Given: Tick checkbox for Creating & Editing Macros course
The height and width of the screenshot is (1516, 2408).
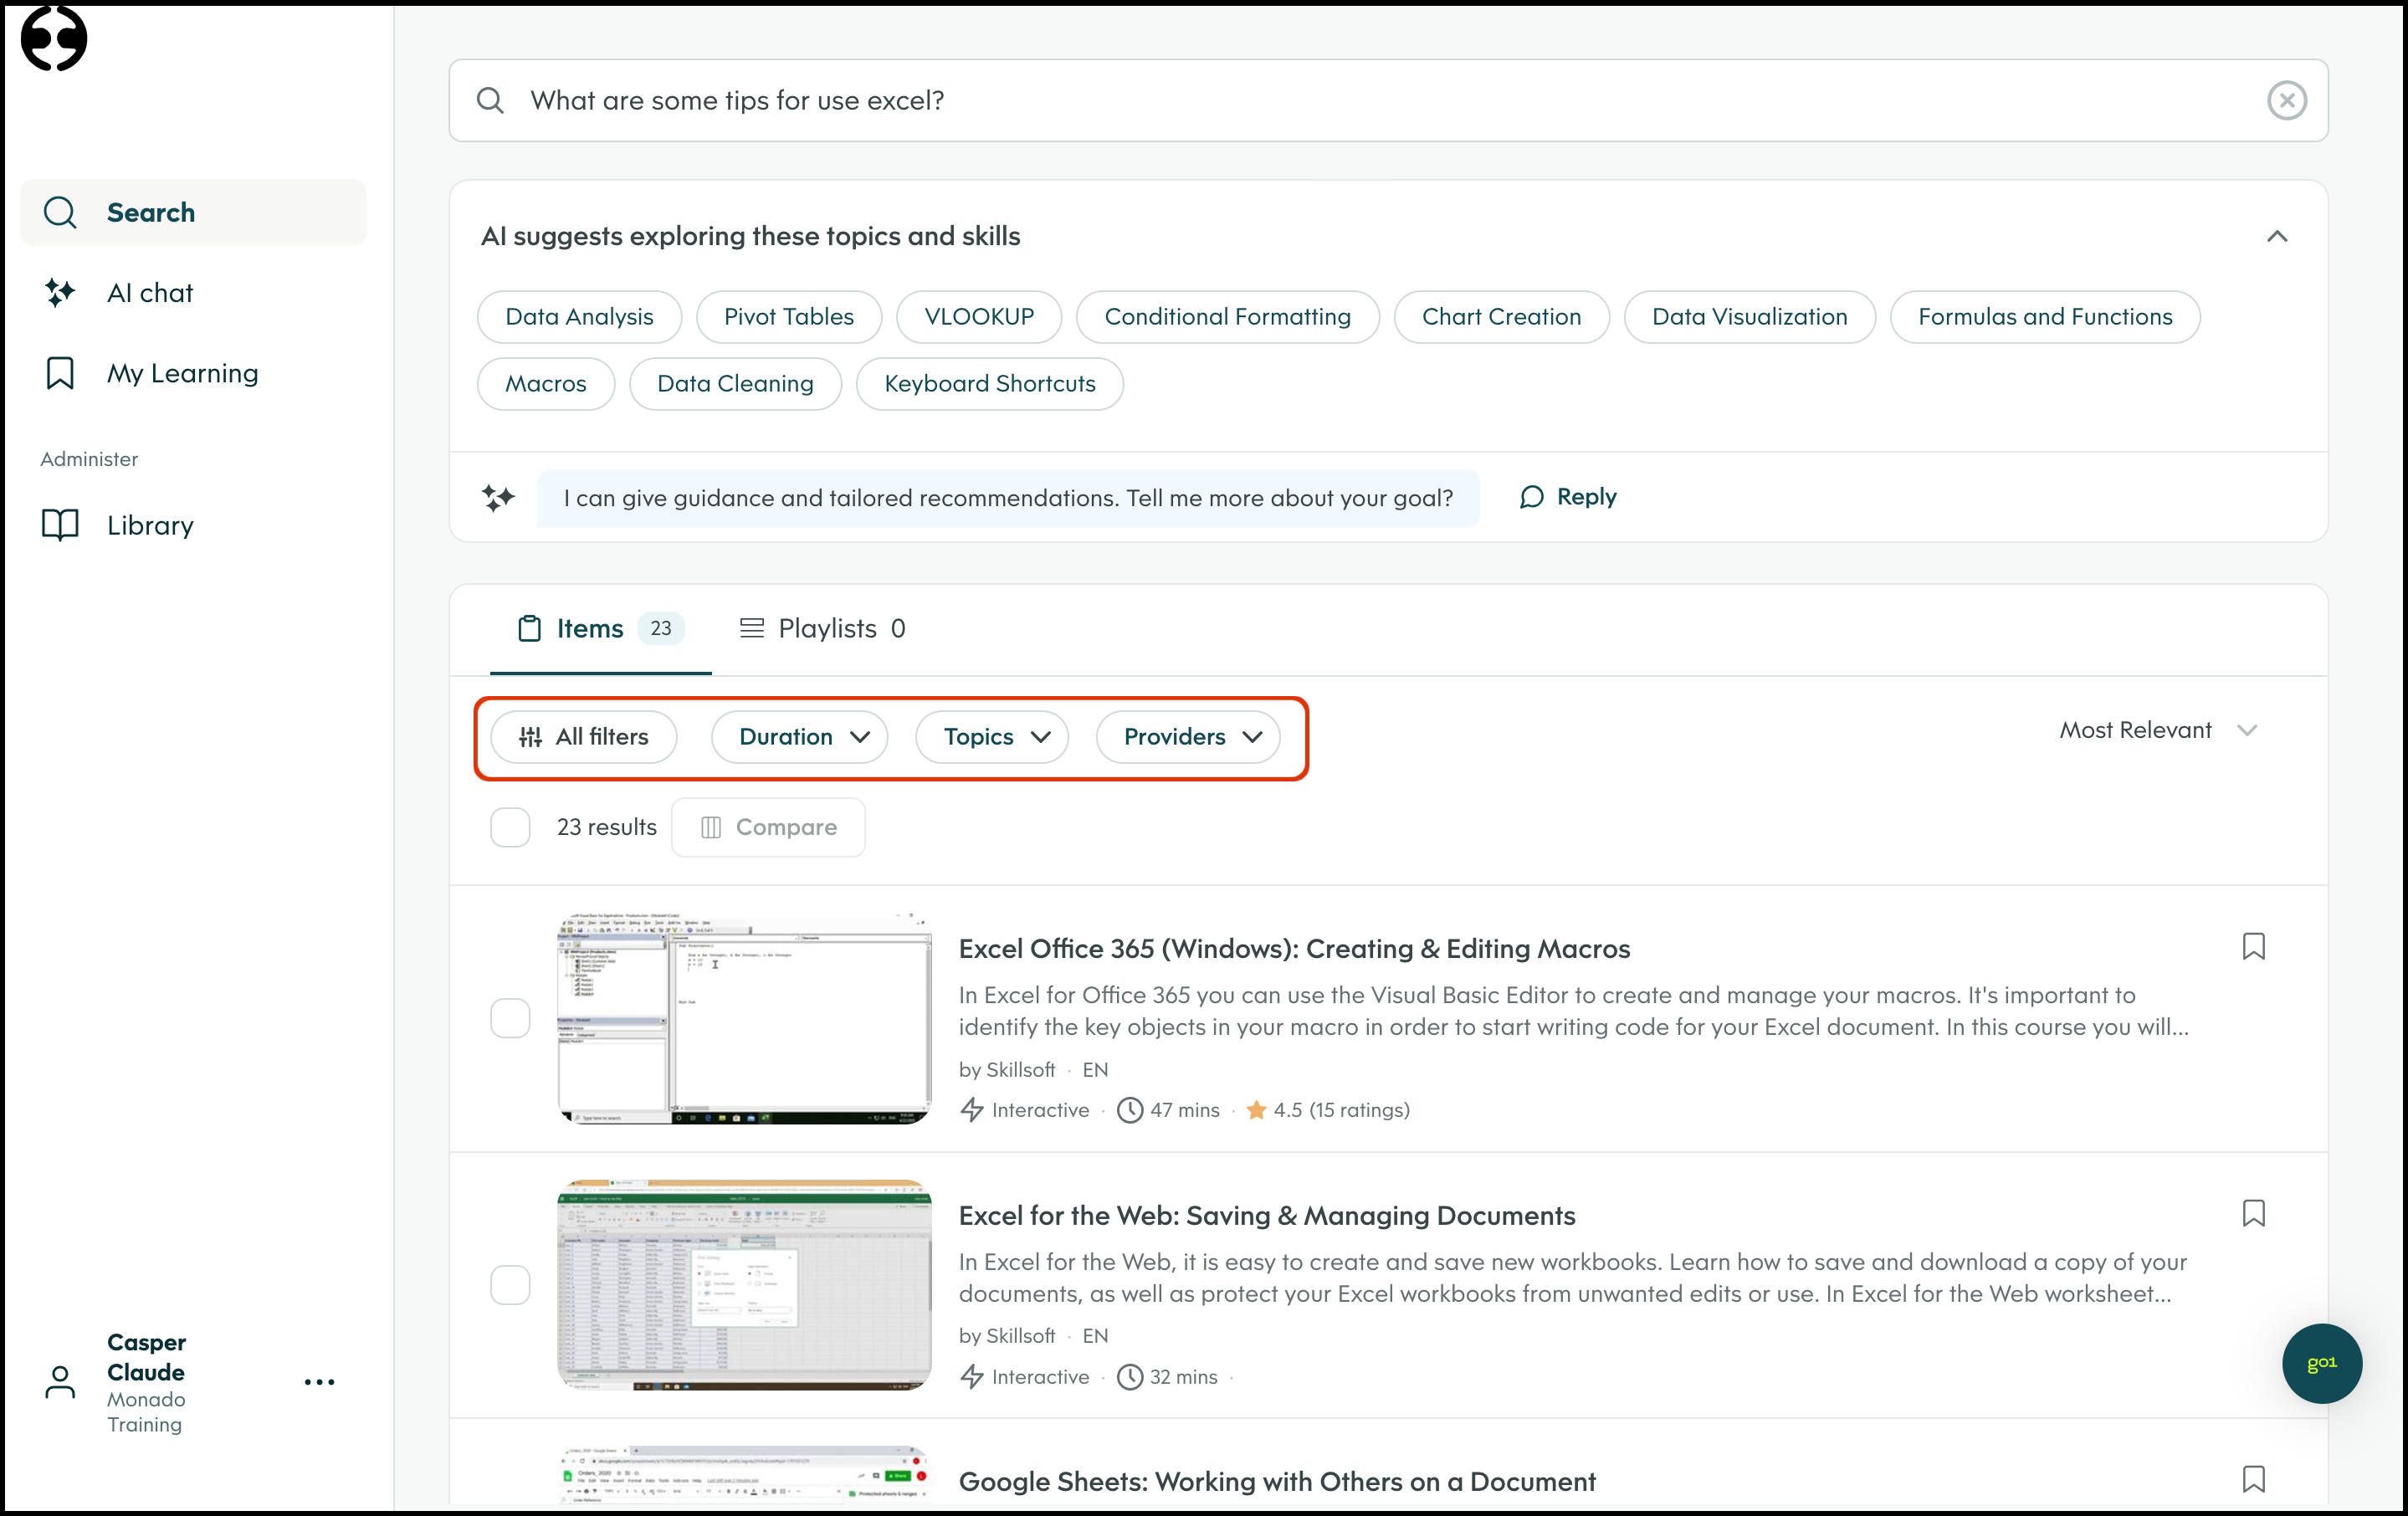Looking at the screenshot, I should (x=510, y=1018).
